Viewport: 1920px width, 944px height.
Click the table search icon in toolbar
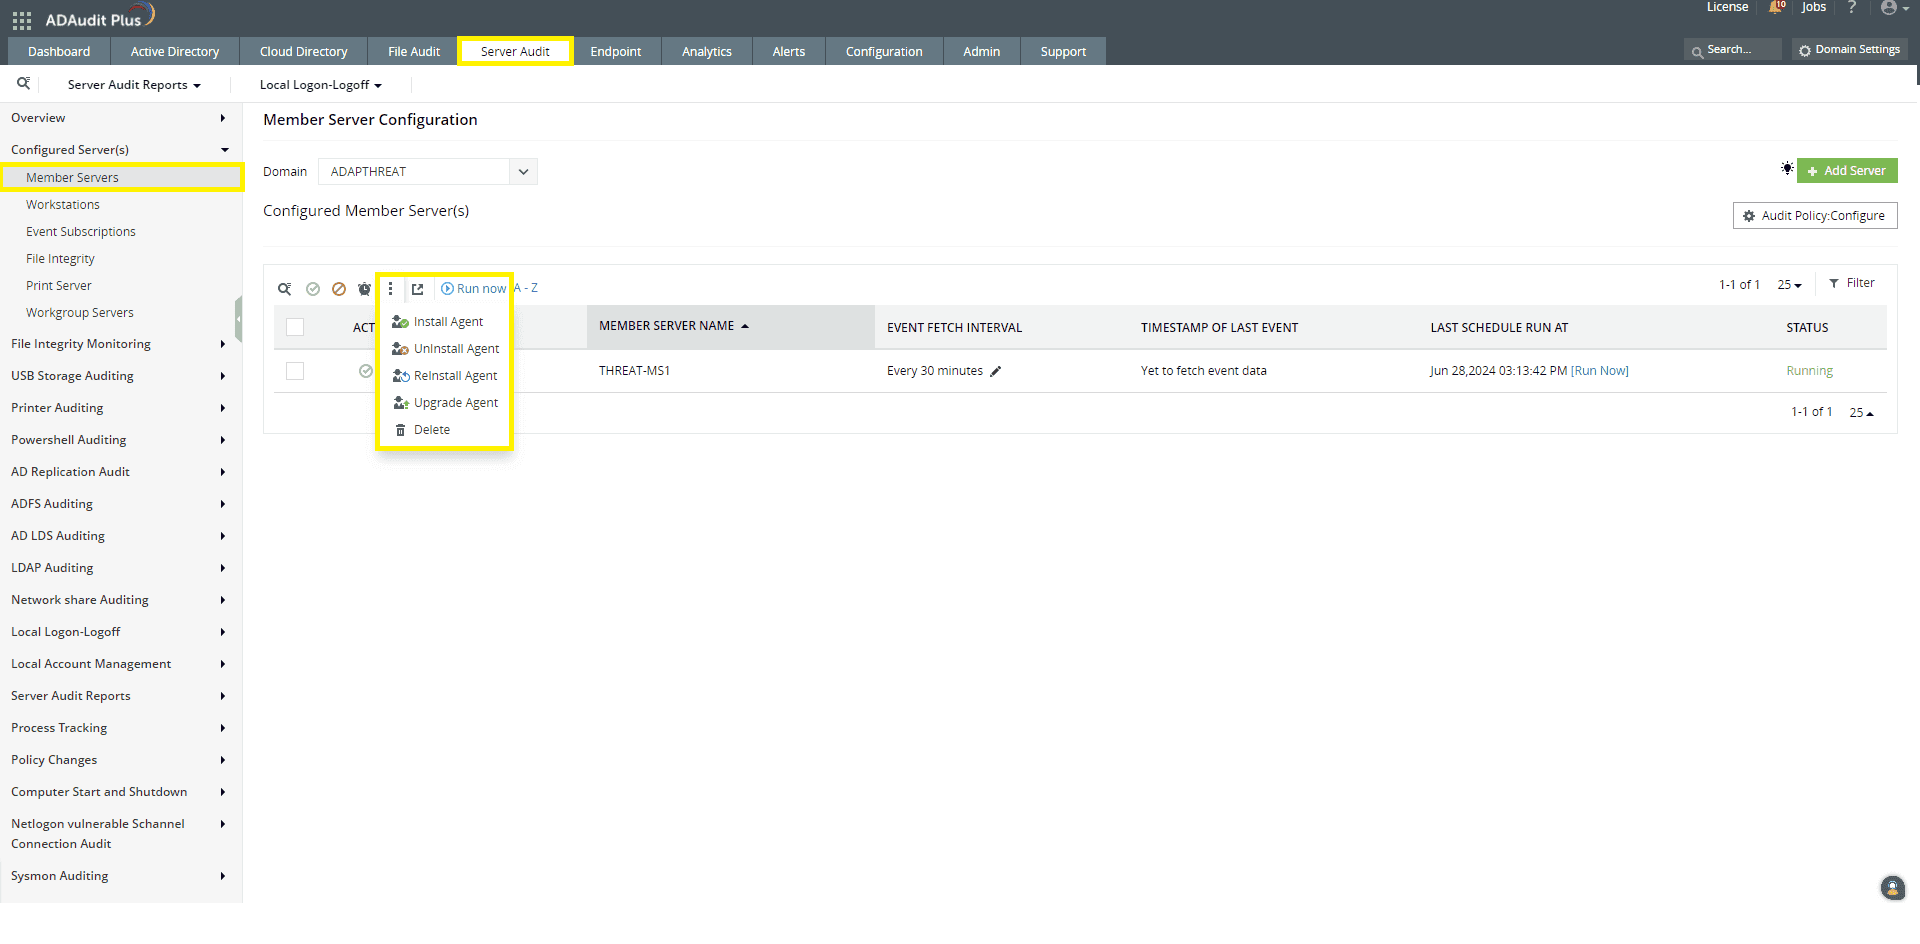pos(285,289)
